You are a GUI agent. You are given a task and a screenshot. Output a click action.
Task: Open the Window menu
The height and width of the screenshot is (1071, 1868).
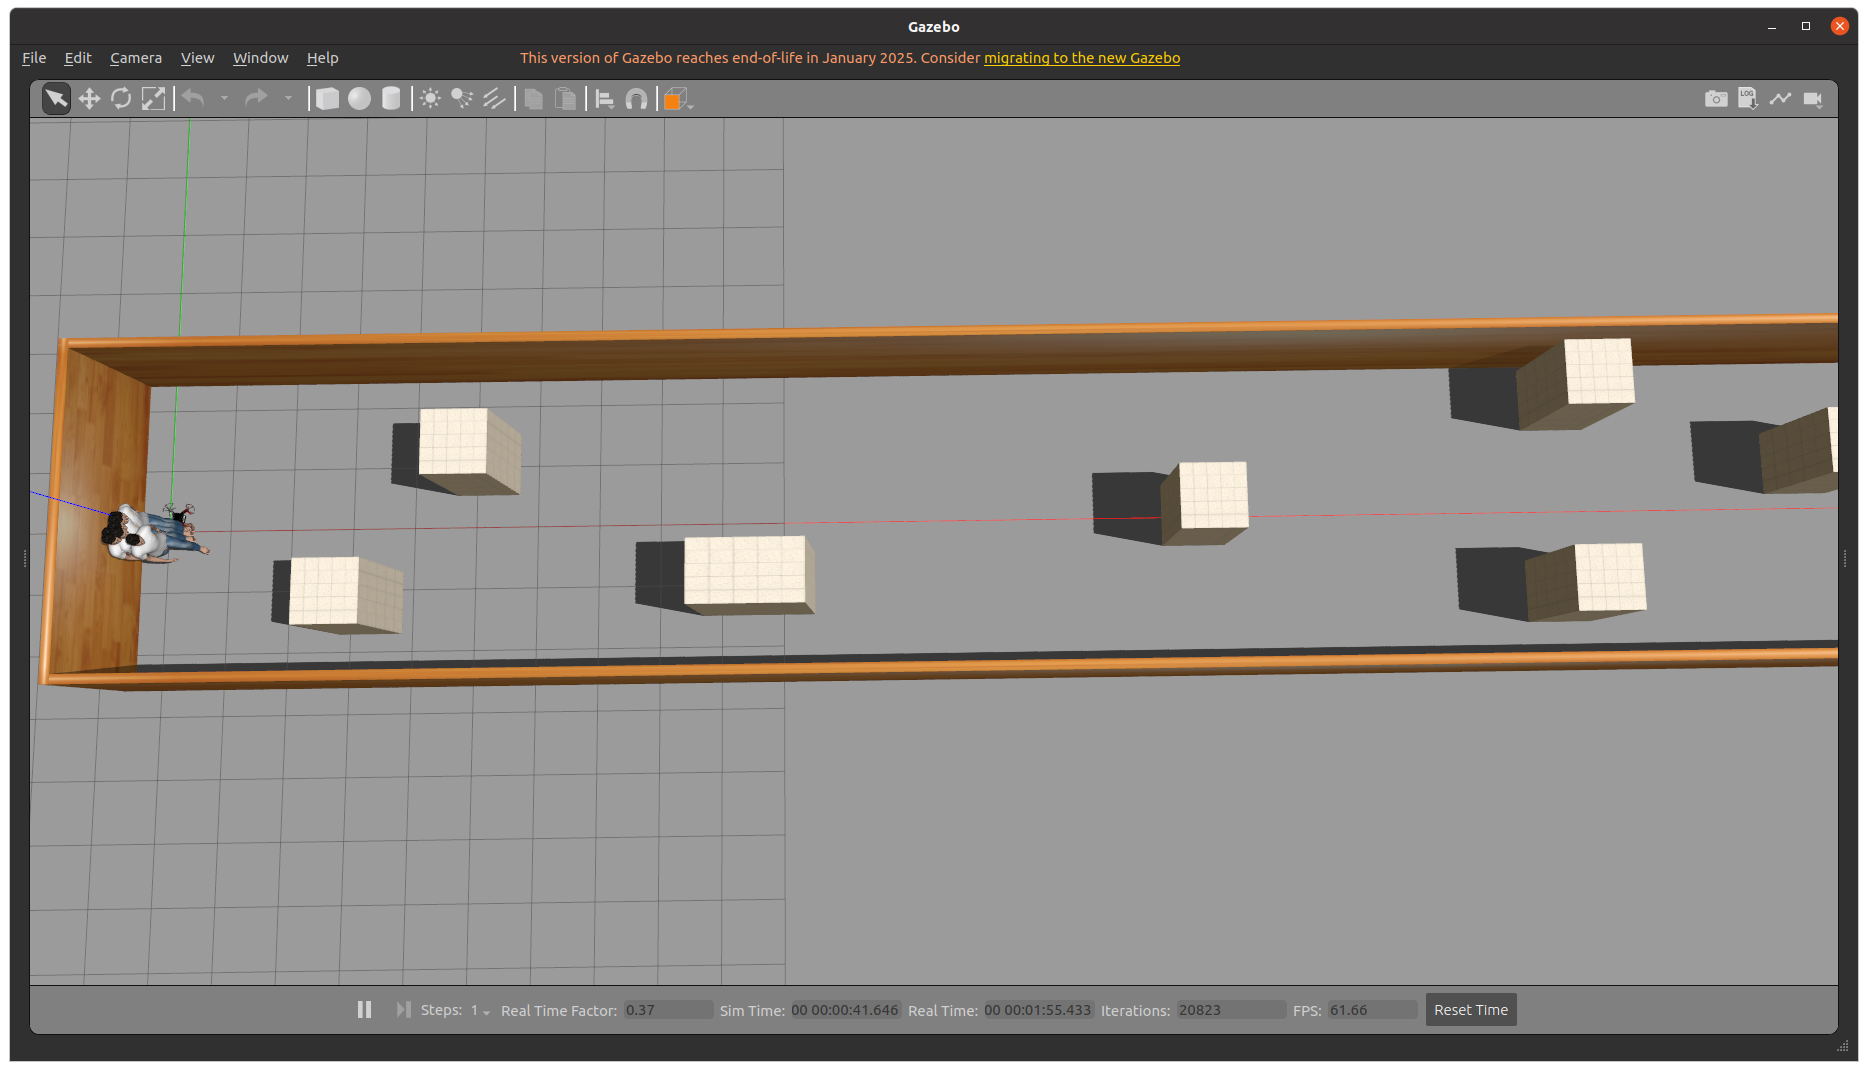(260, 58)
